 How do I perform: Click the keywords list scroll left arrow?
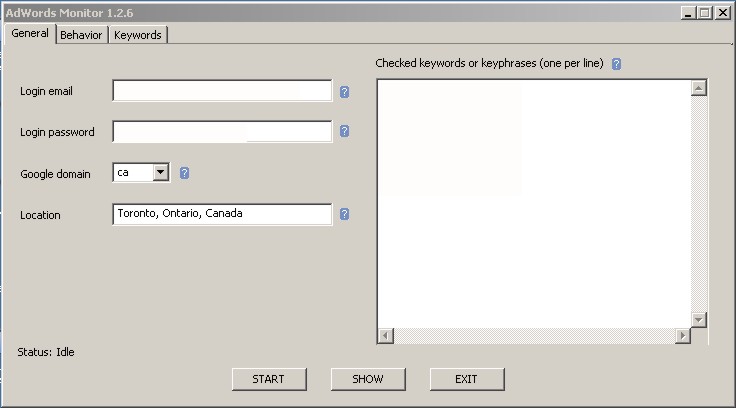click(x=386, y=336)
